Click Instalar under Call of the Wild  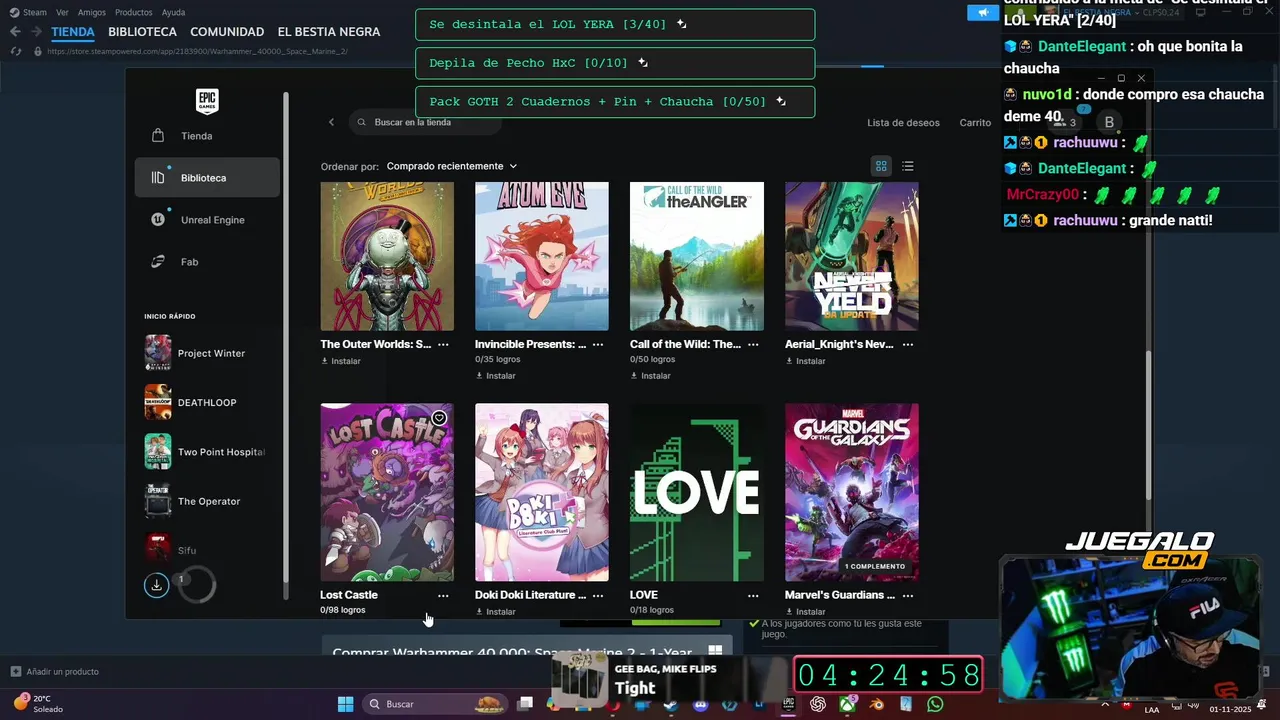(x=651, y=376)
